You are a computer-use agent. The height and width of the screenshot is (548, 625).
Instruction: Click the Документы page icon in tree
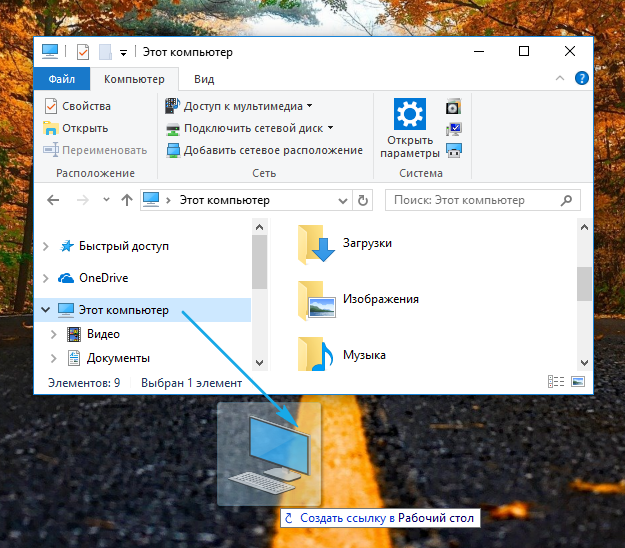point(74,358)
